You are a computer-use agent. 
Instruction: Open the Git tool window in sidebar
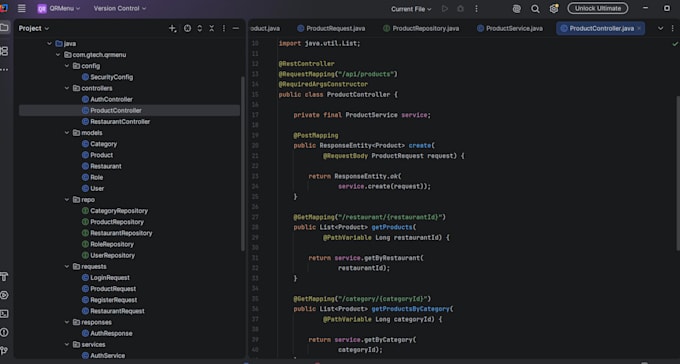click(4, 351)
